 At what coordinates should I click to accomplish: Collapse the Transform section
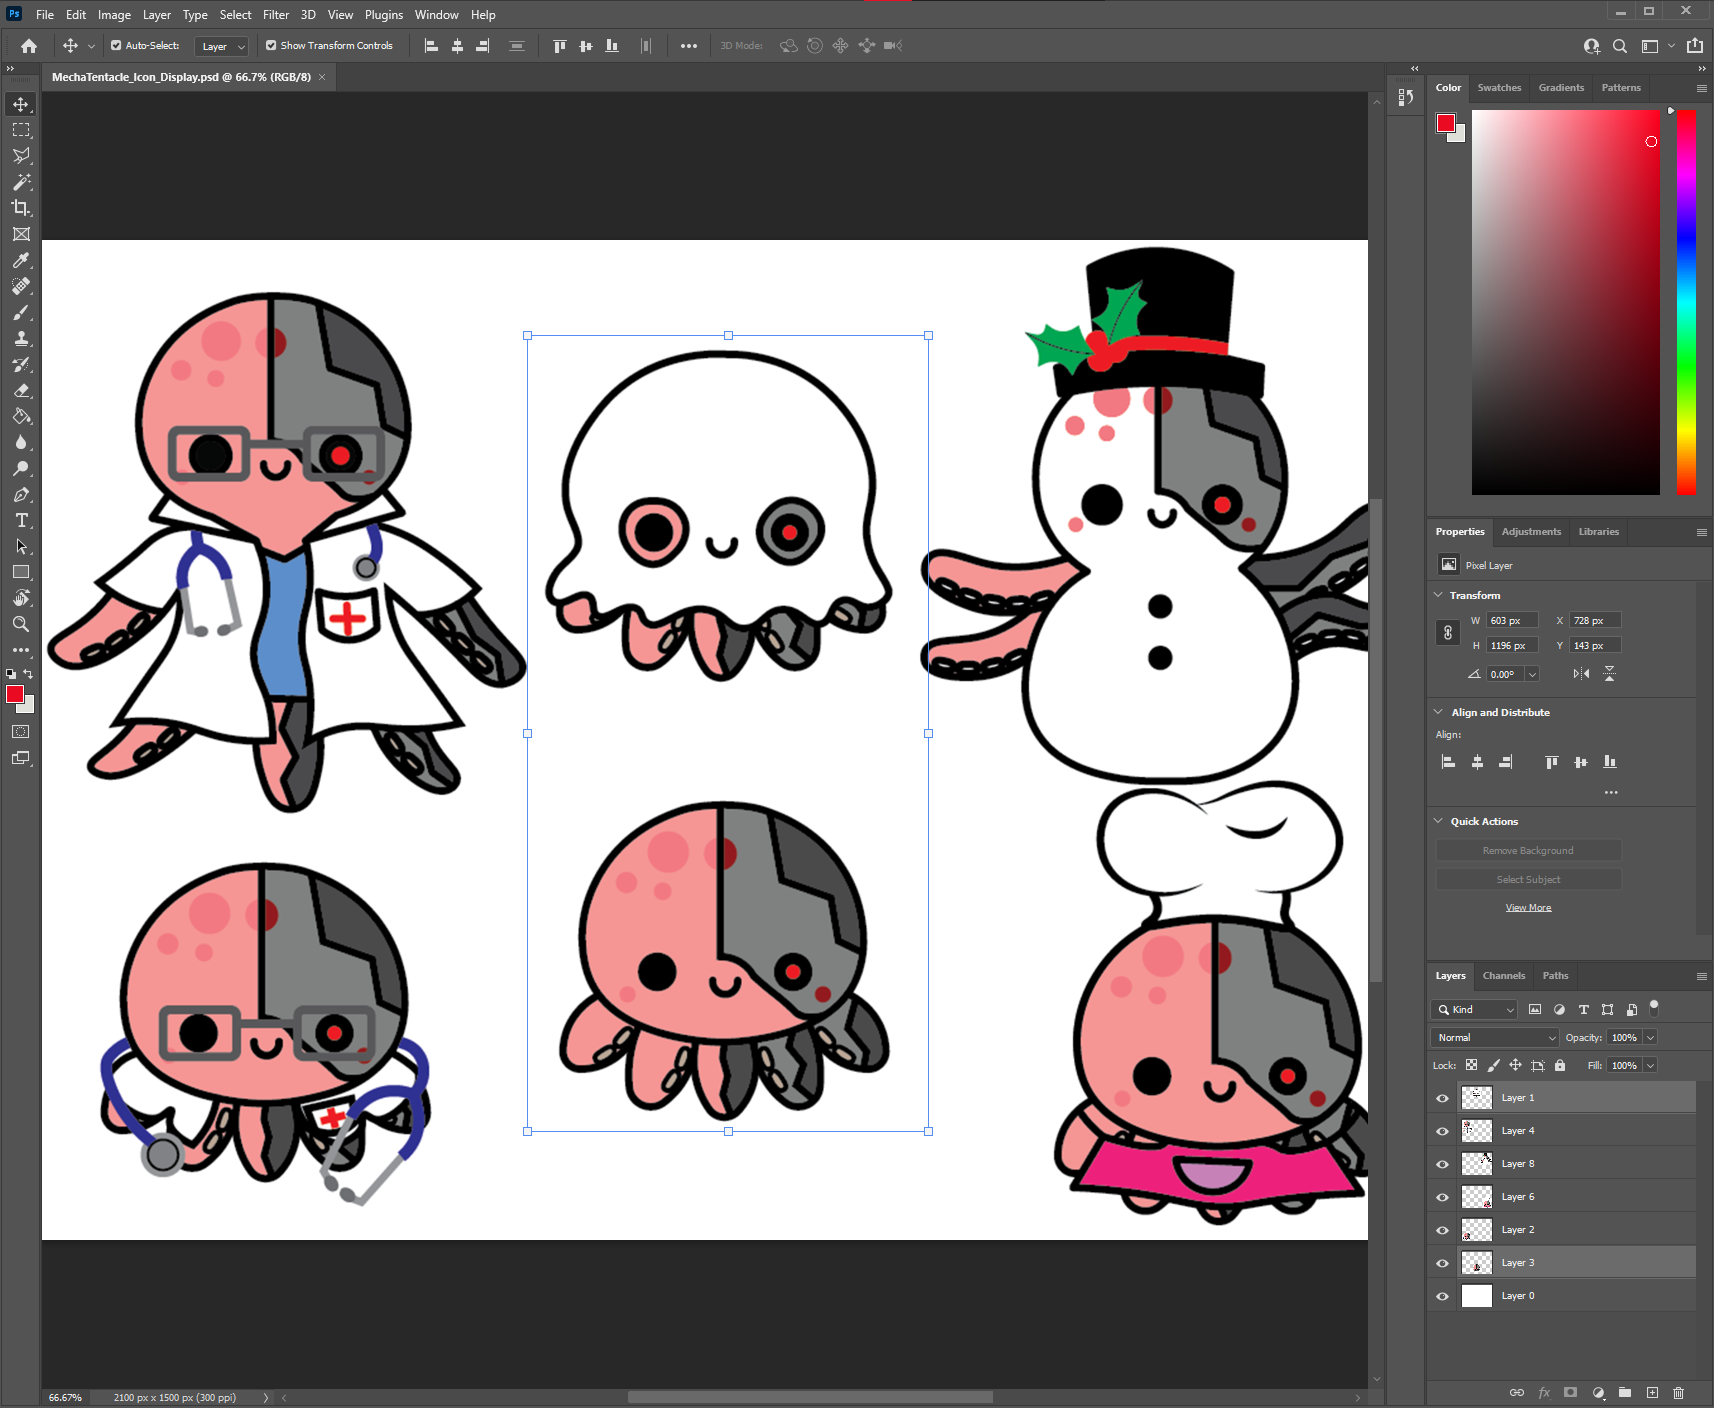1439,595
